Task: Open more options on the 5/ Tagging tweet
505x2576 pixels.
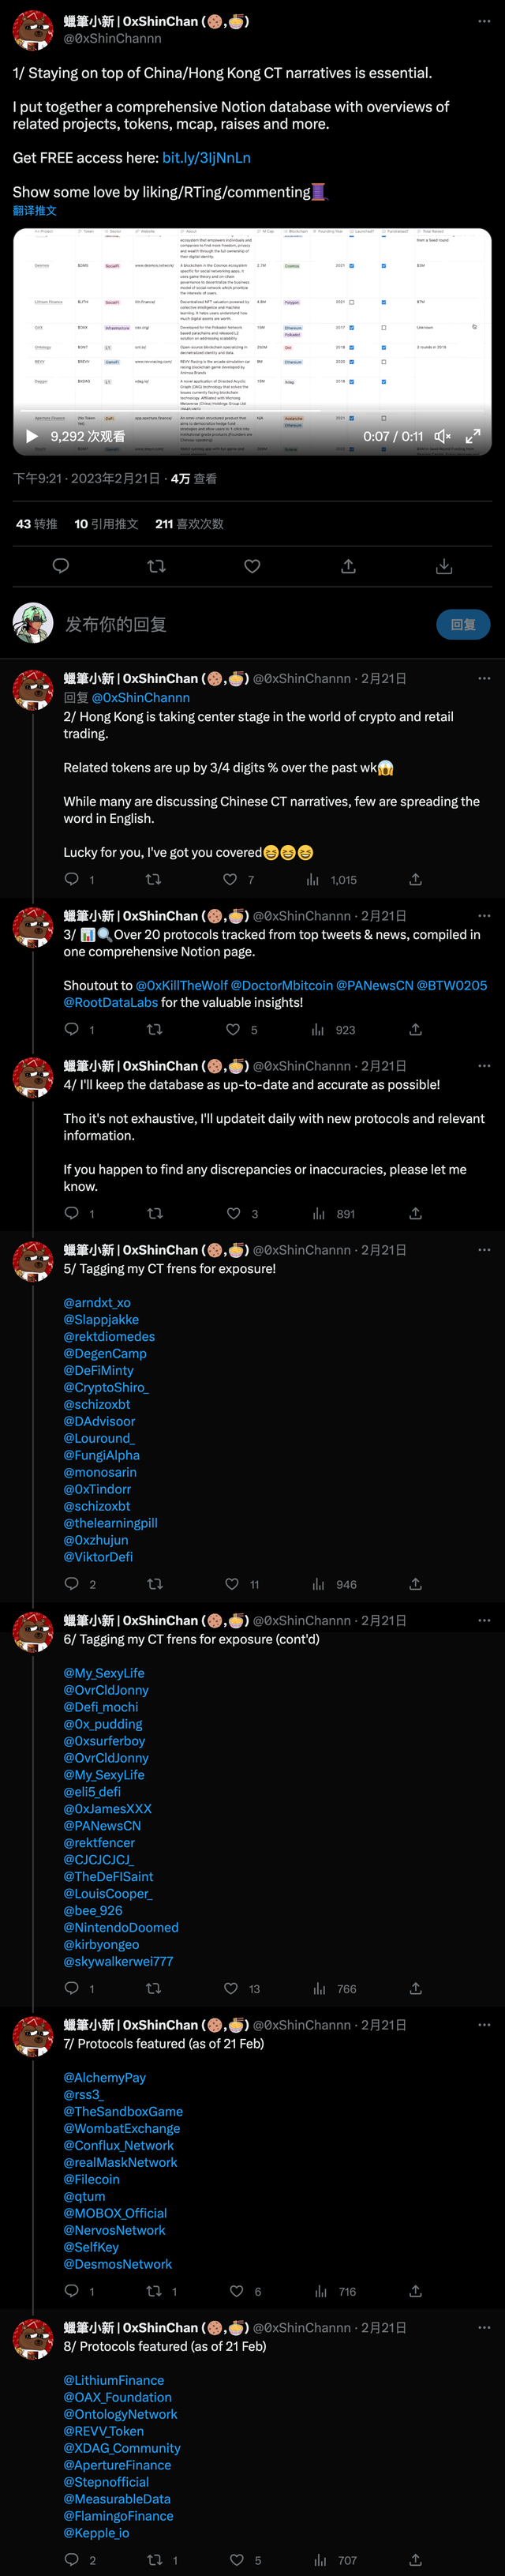Action: point(484,1250)
